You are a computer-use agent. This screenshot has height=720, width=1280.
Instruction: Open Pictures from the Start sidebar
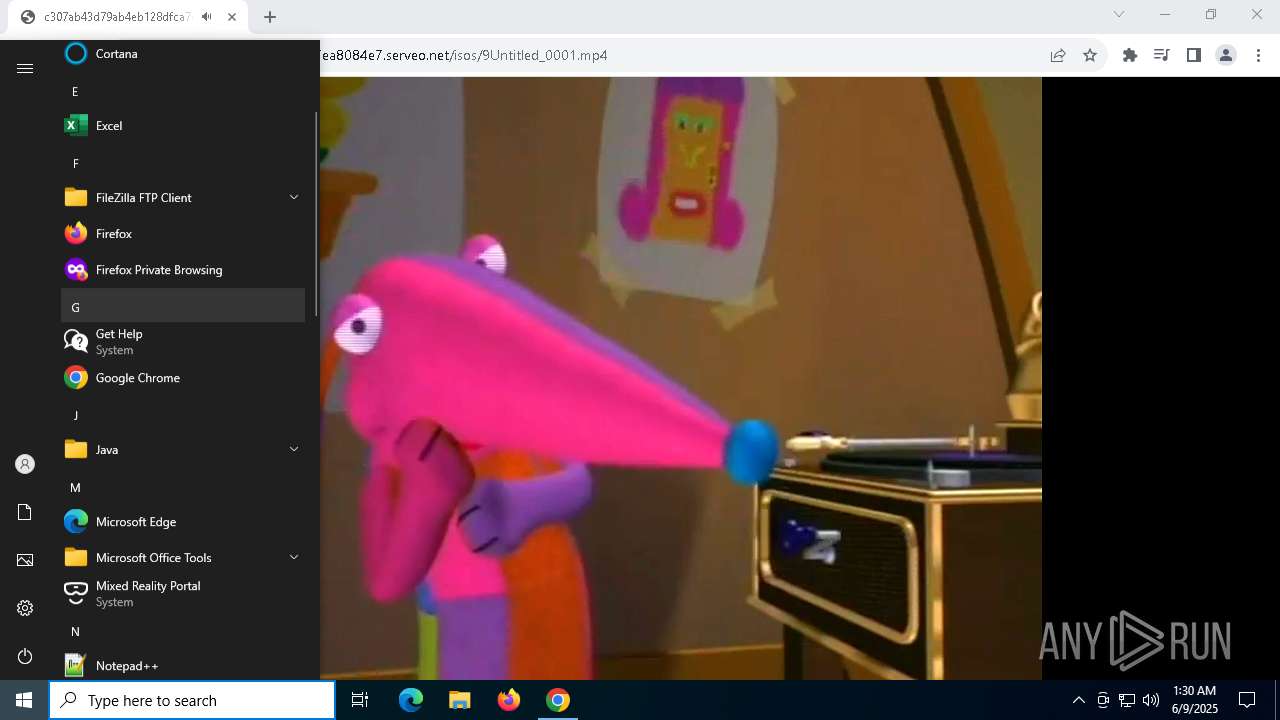(x=25, y=560)
